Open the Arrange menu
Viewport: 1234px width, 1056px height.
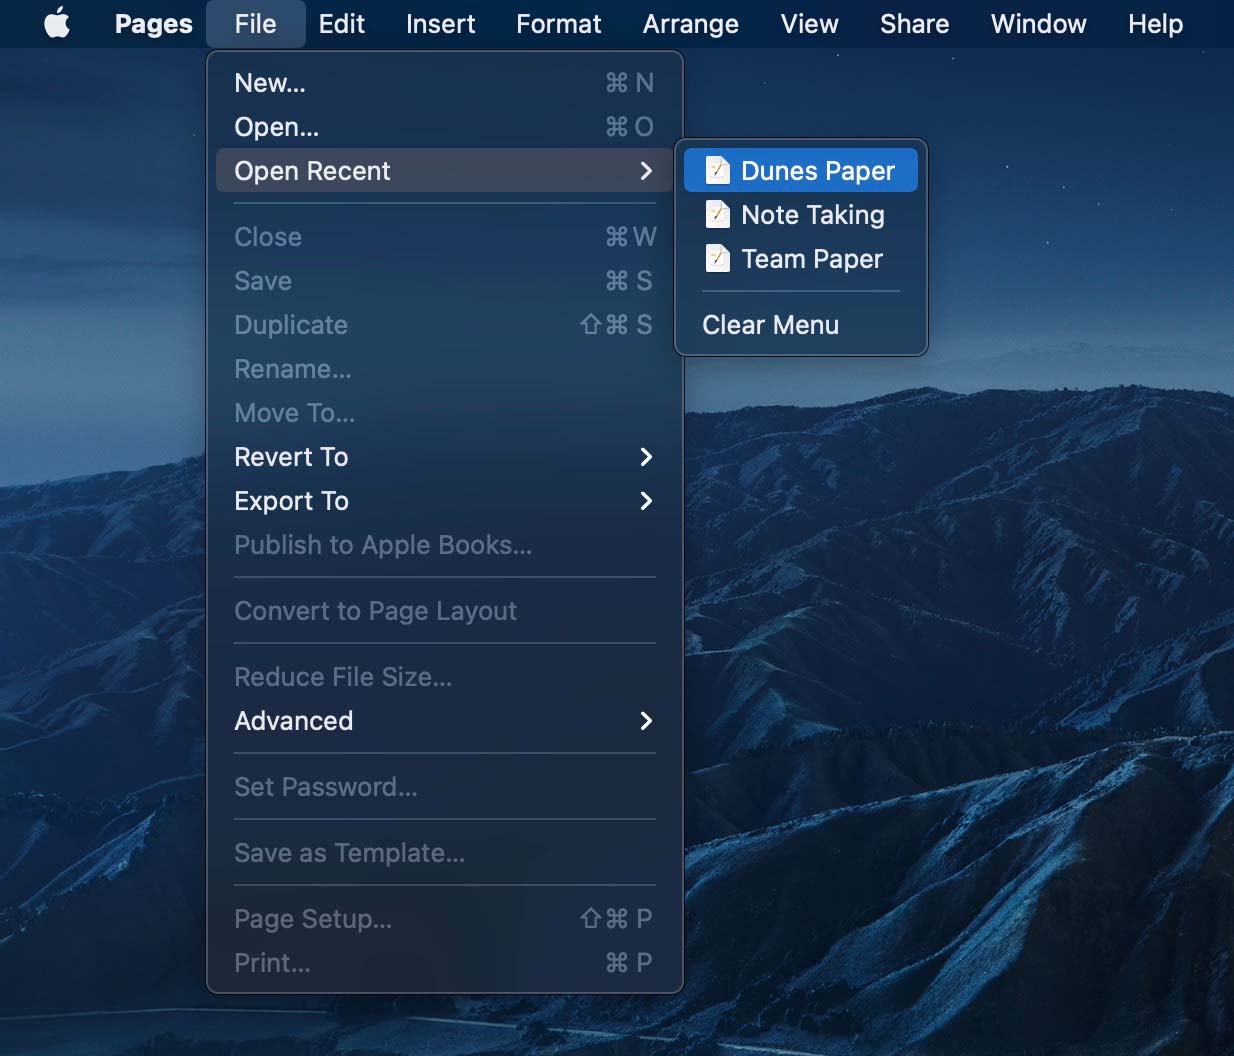(x=691, y=24)
